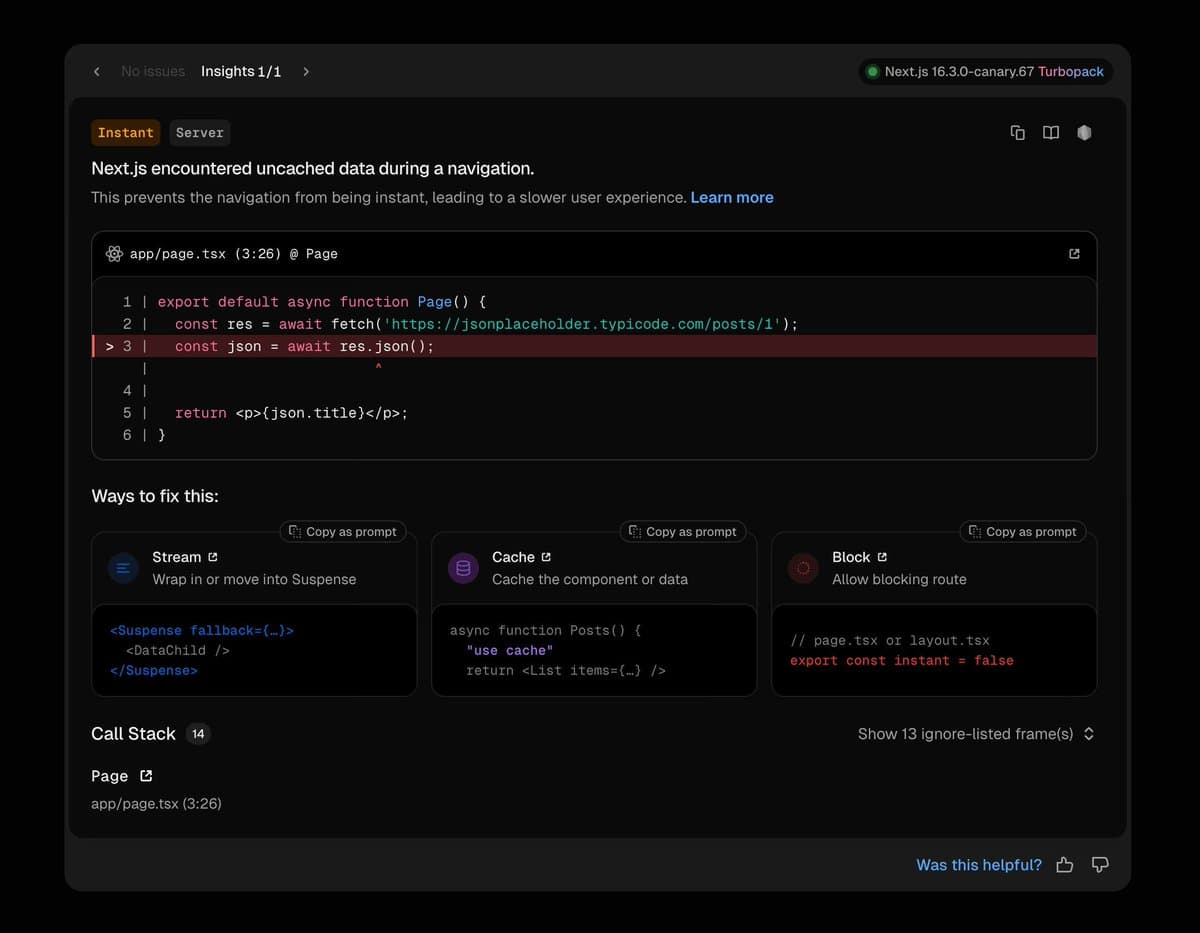Click the Server tag label
The height and width of the screenshot is (933, 1200).
(x=200, y=133)
